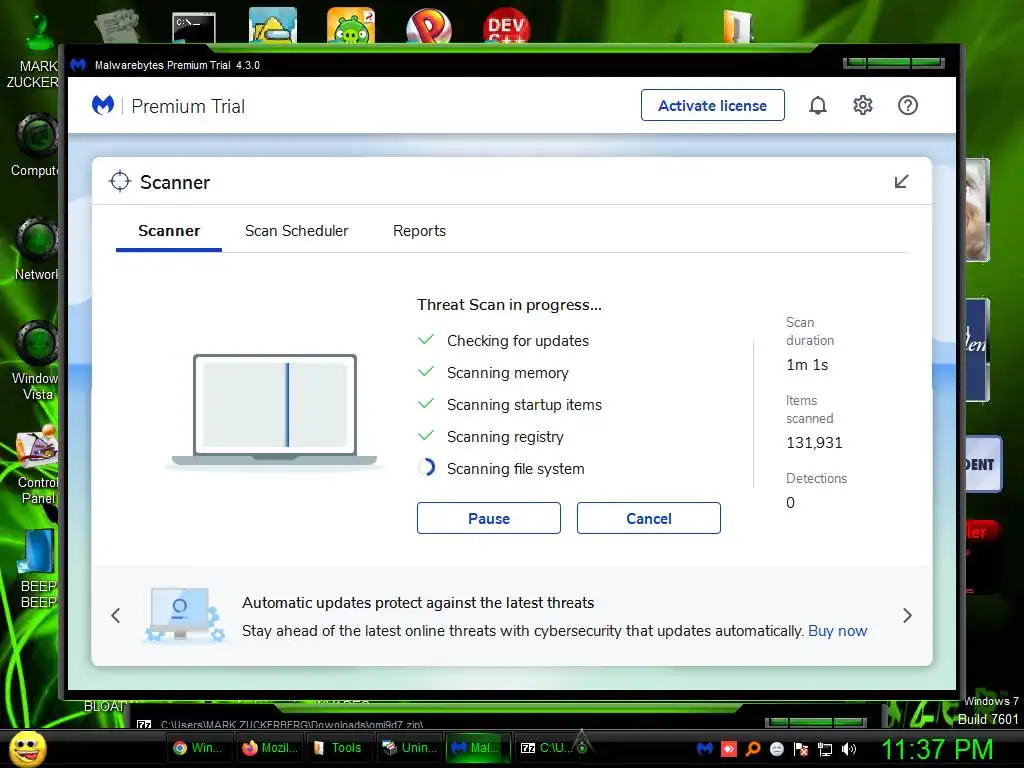
Task: Select the scan duration value 1m 1s
Action: 807,365
